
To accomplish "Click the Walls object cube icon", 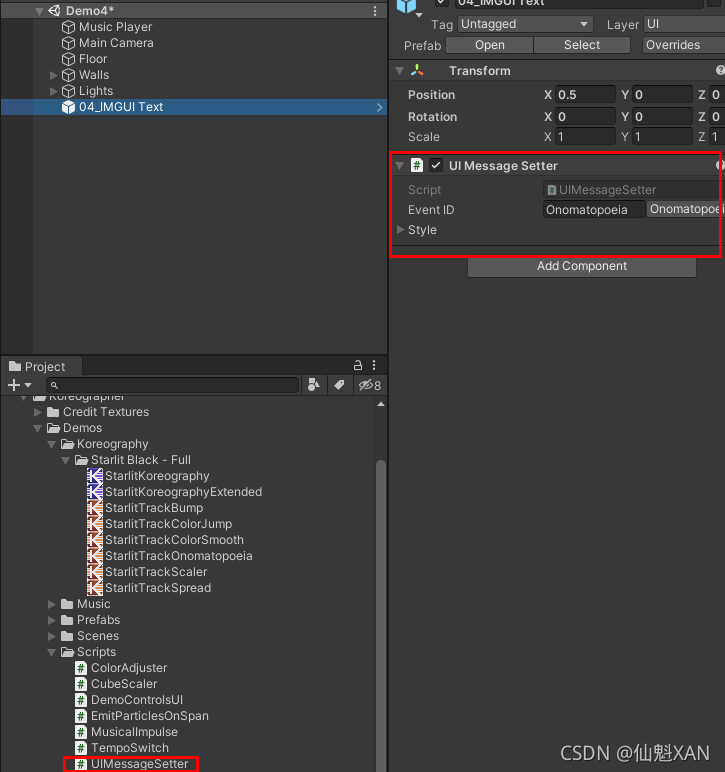I will (68, 75).
